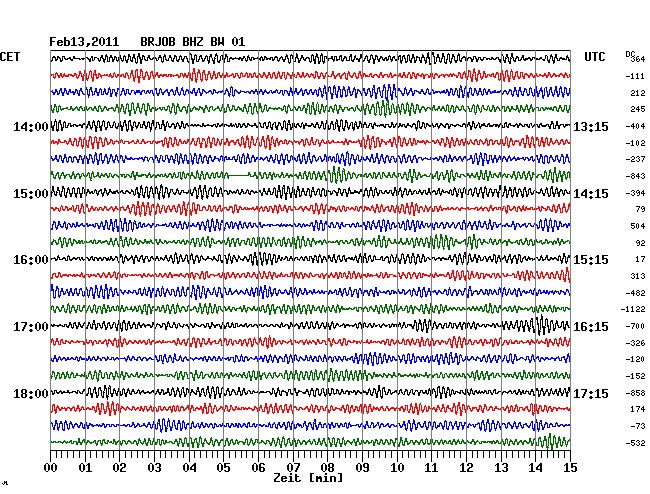Select minute tick label 01
This screenshot has width=650, height=494.
tap(85, 467)
